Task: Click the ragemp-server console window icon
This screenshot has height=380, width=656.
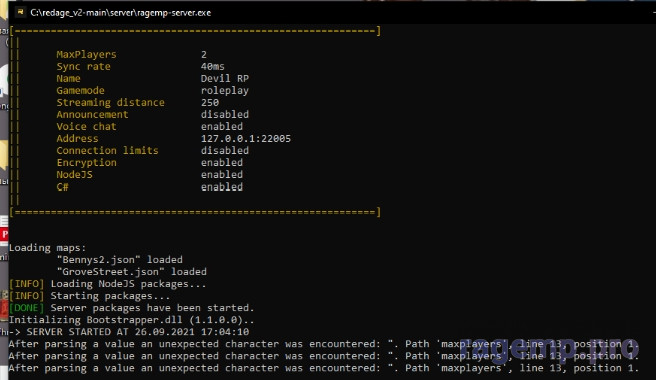Action: tap(20, 12)
